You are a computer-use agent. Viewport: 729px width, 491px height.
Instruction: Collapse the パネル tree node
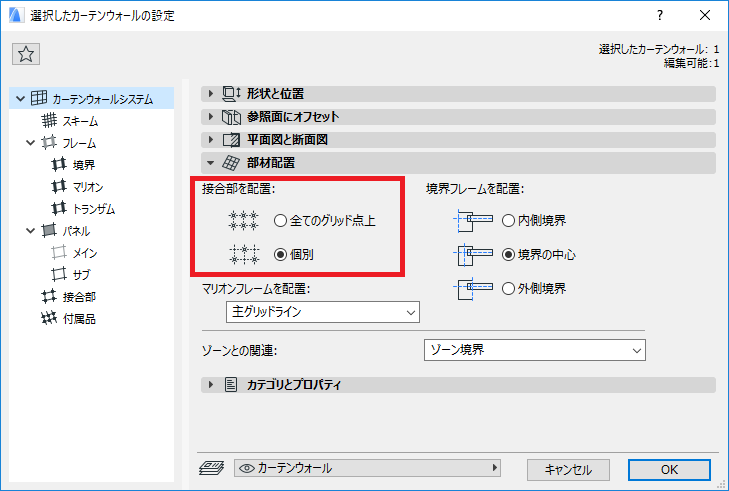click(31, 231)
